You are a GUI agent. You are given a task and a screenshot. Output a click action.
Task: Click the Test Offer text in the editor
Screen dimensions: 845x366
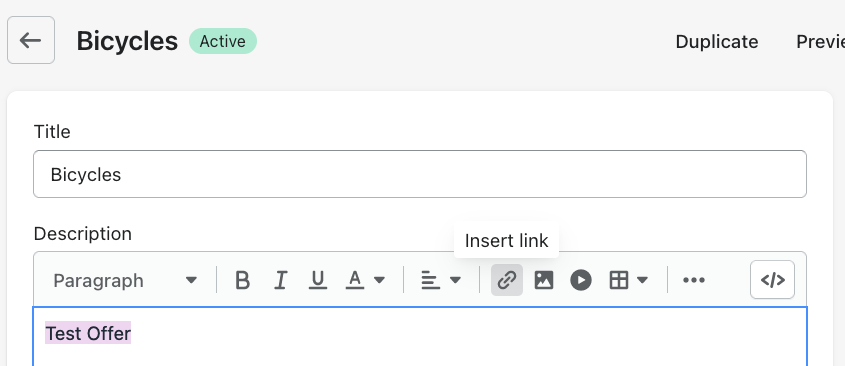click(x=88, y=334)
